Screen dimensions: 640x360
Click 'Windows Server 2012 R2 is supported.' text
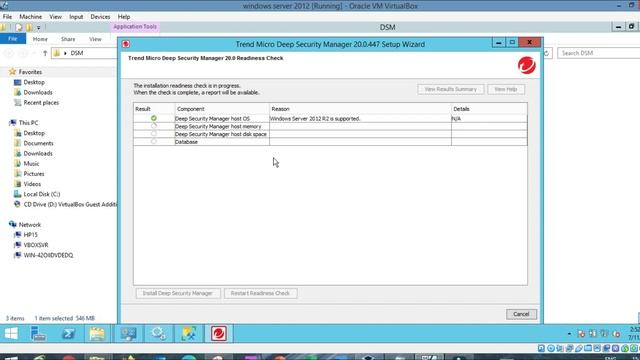point(315,118)
